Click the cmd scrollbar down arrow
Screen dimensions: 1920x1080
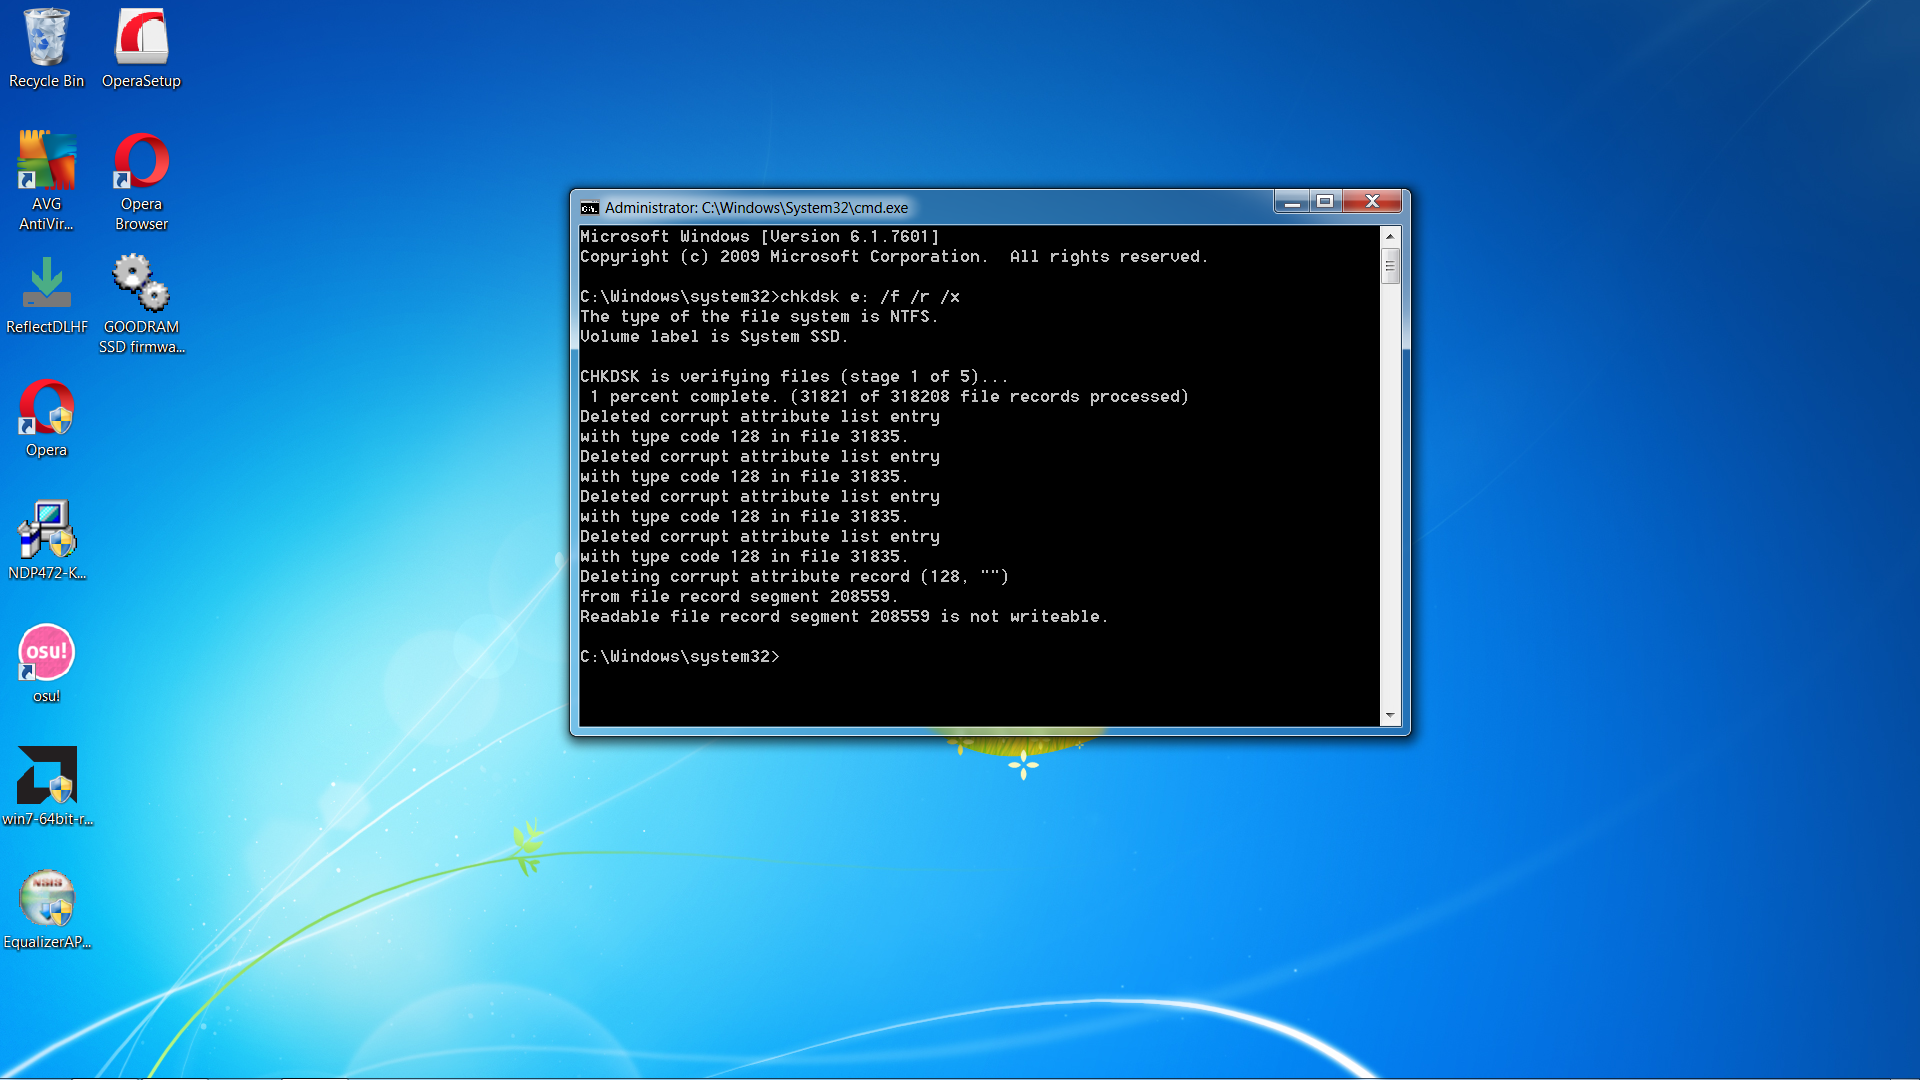[x=1390, y=716]
